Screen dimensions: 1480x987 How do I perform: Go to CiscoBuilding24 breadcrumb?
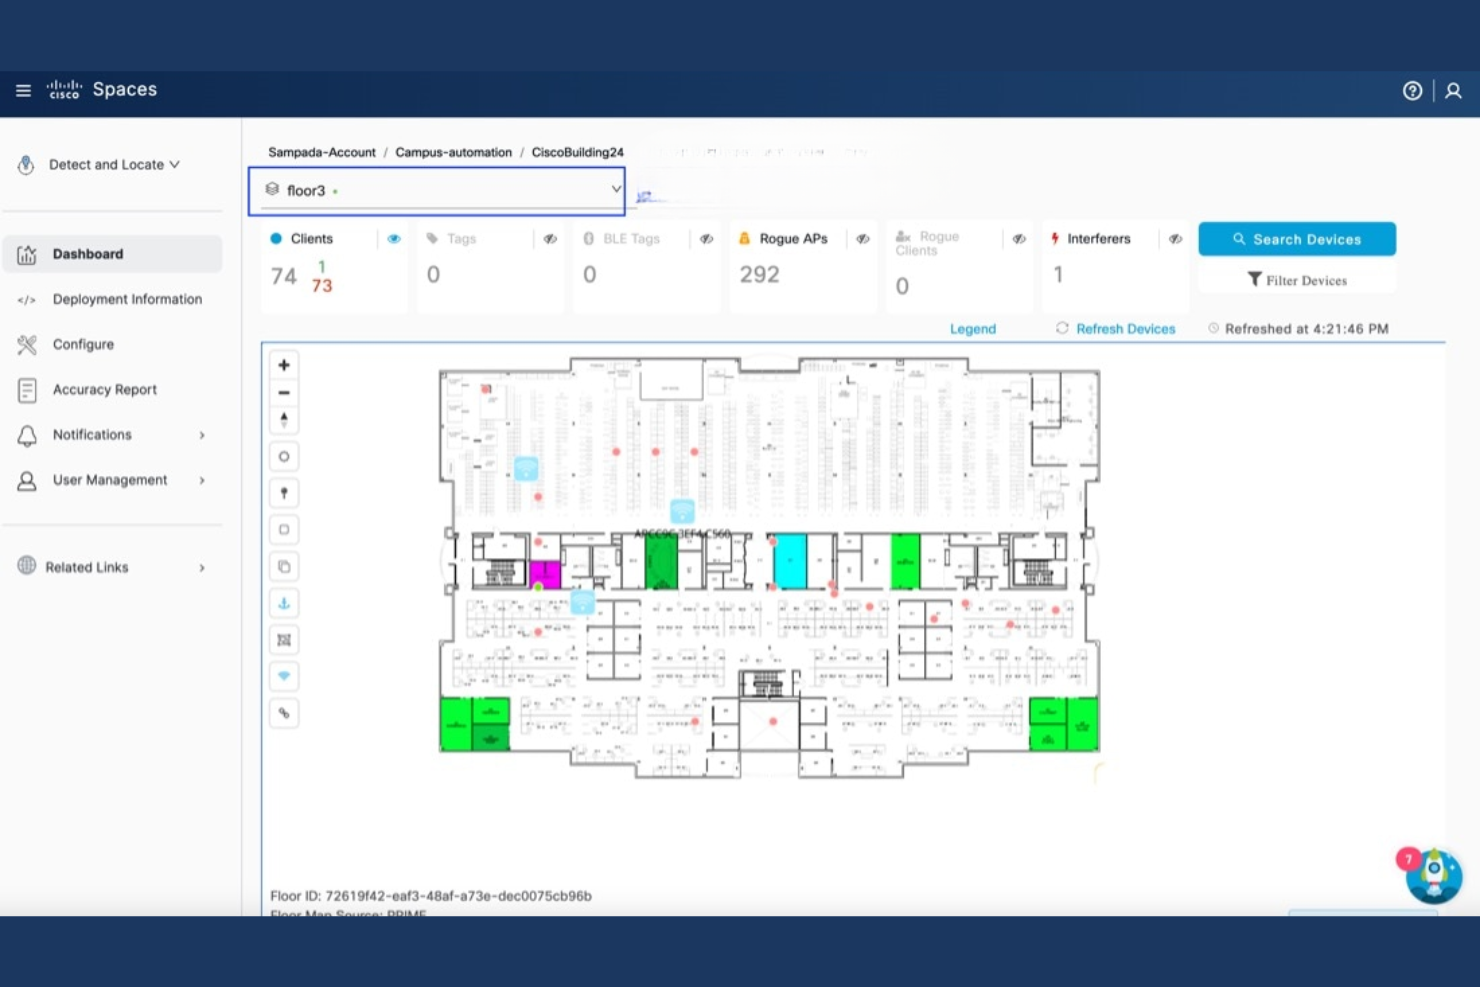pos(577,152)
